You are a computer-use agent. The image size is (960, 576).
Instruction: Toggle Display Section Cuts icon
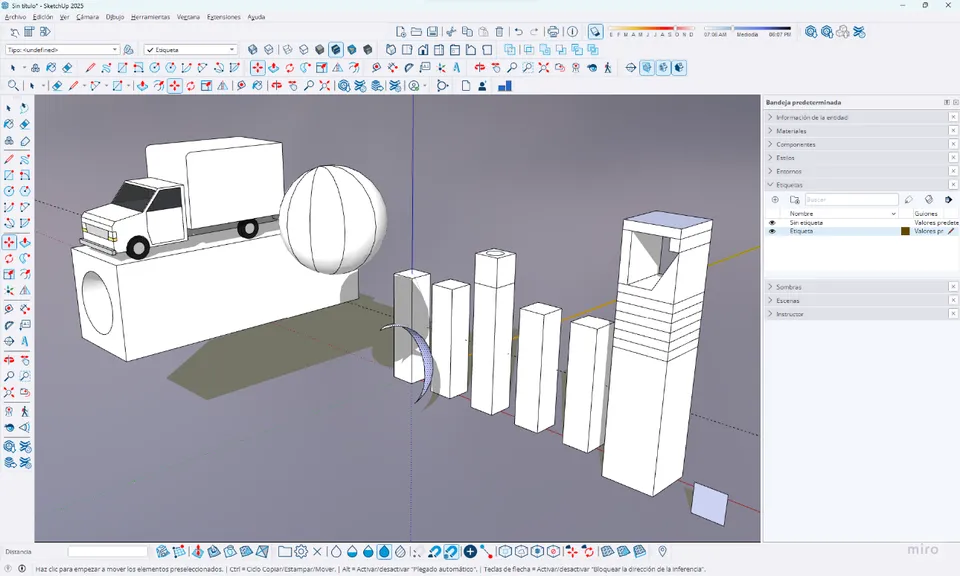[663, 68]
